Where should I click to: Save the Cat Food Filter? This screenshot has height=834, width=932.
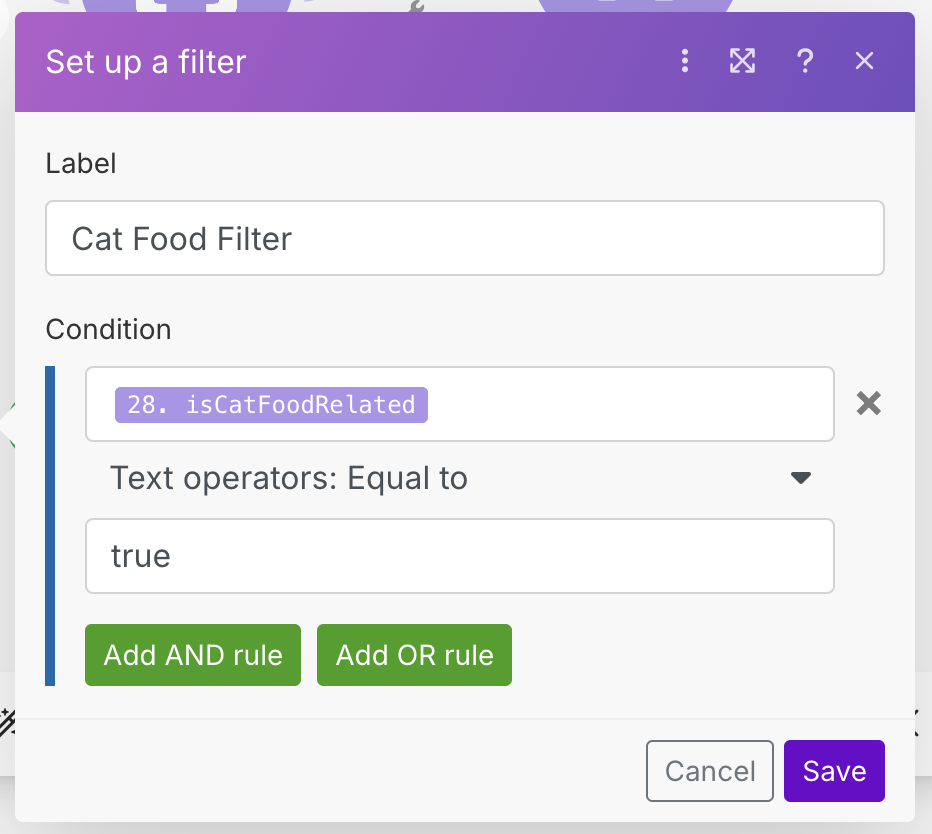[x=834, y=771]
